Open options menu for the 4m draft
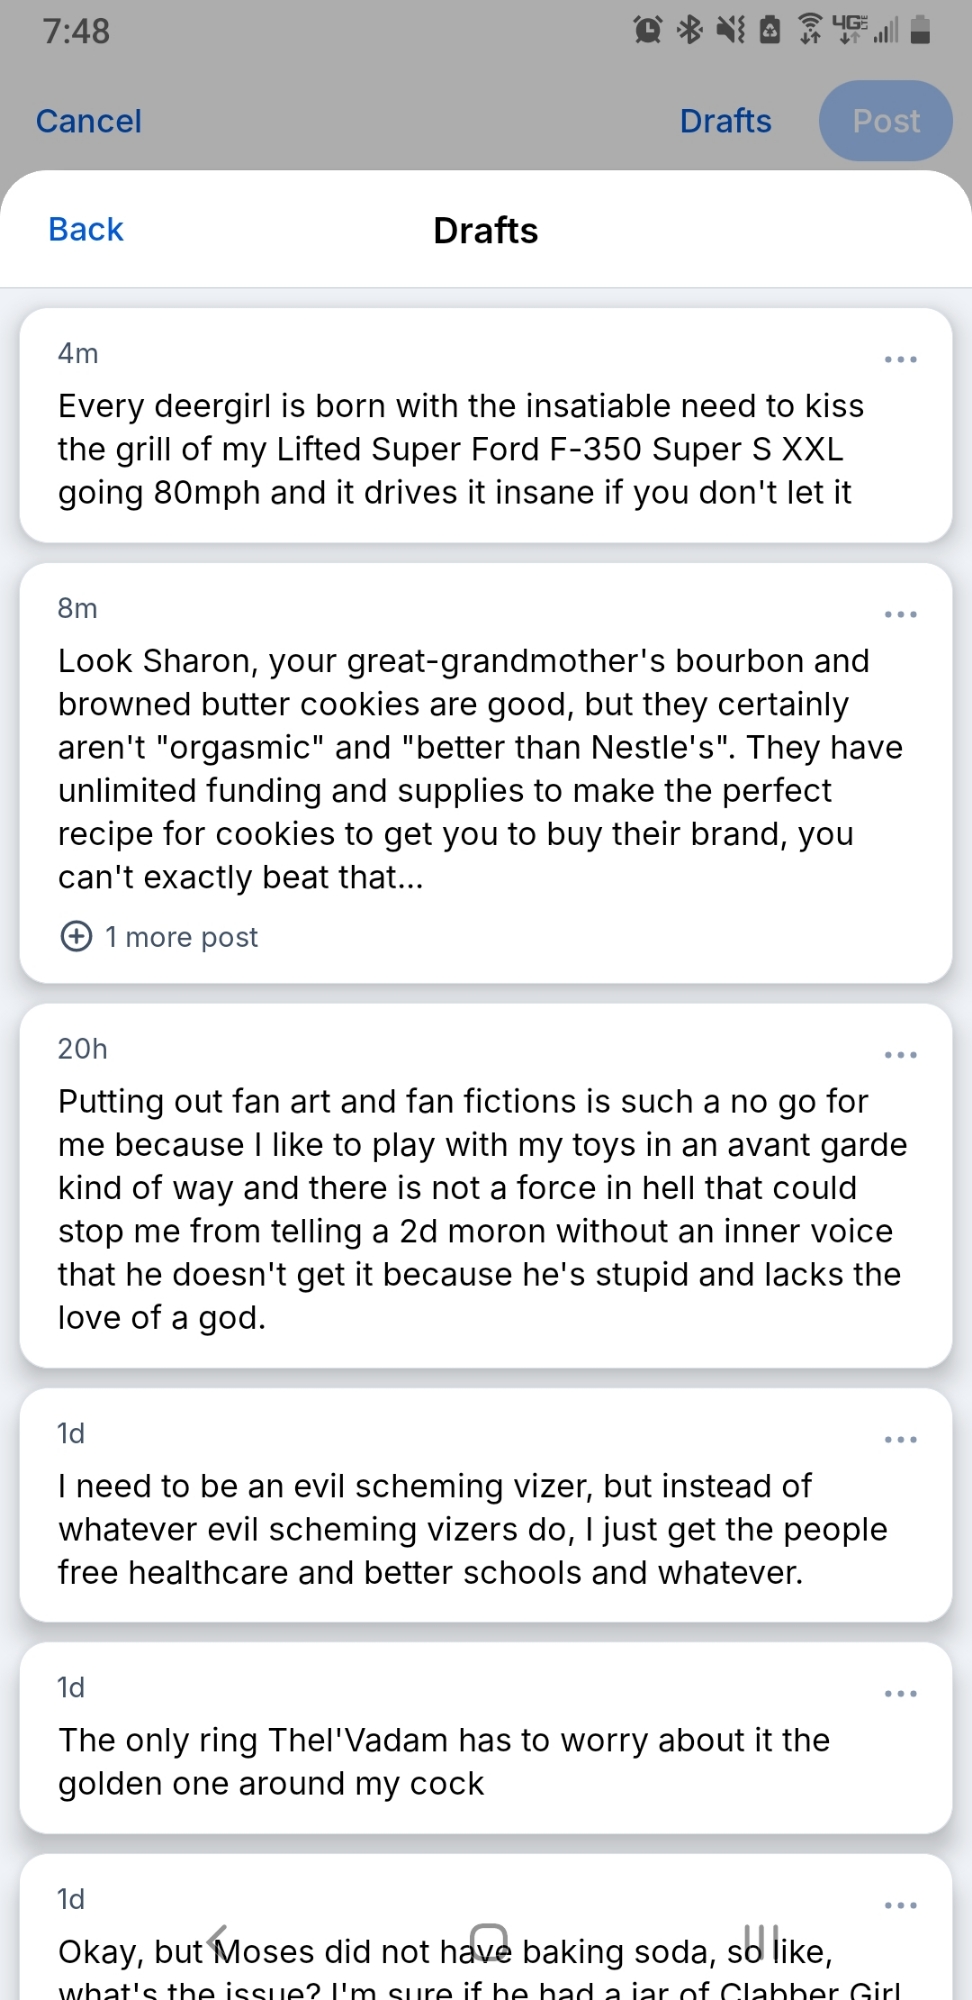This screenshot has width=972, height=2000. click(x=900, y=359)
